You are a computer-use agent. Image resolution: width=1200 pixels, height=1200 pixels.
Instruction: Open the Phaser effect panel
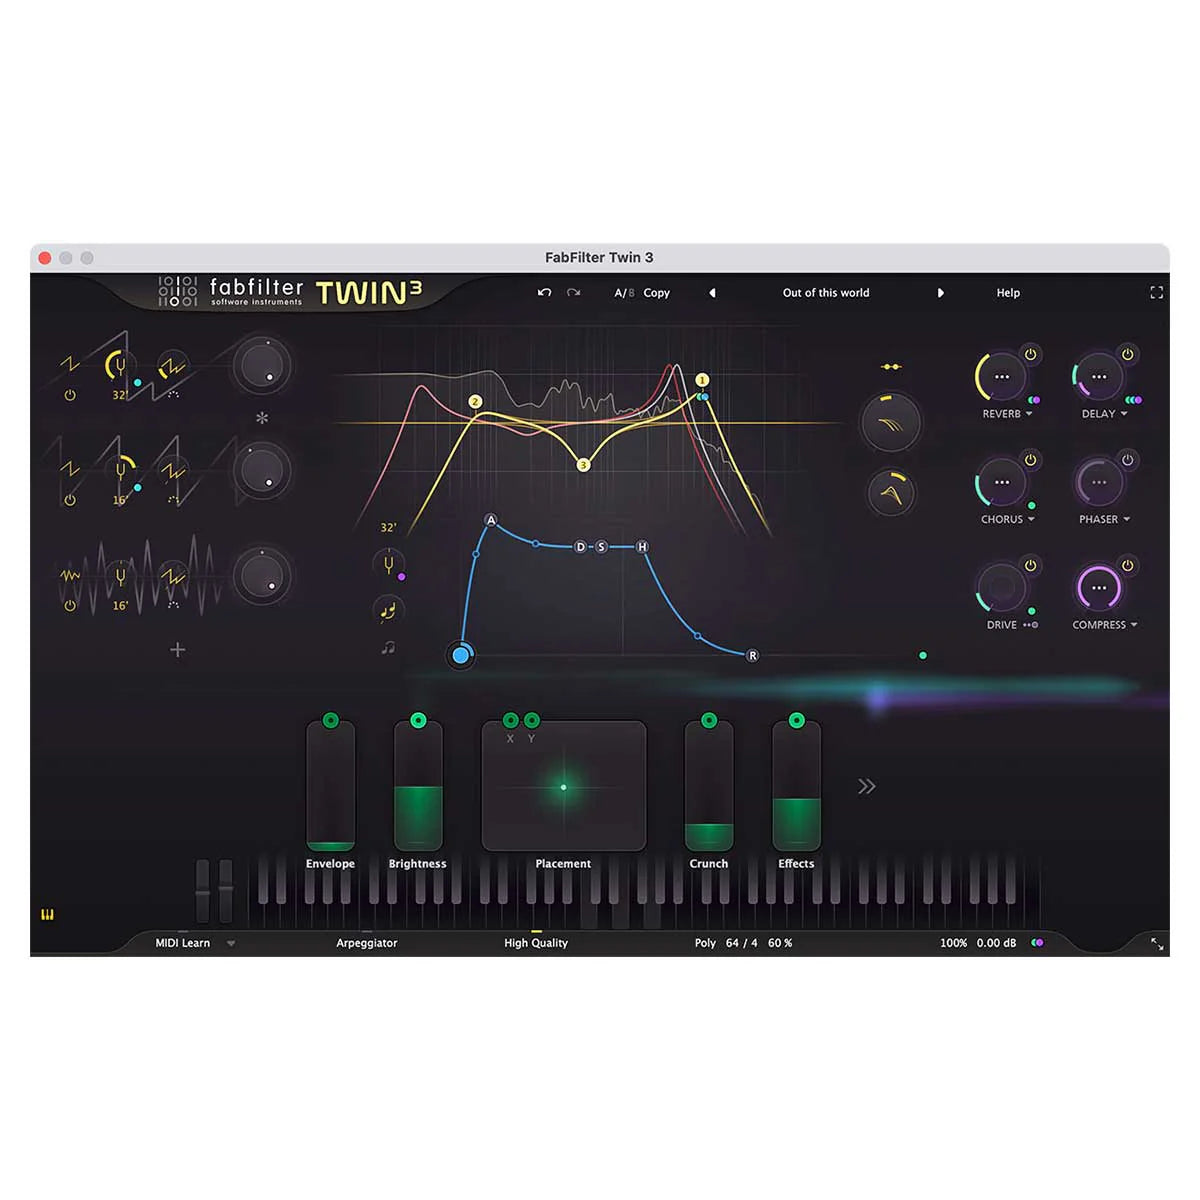(x=1098, y=482)
